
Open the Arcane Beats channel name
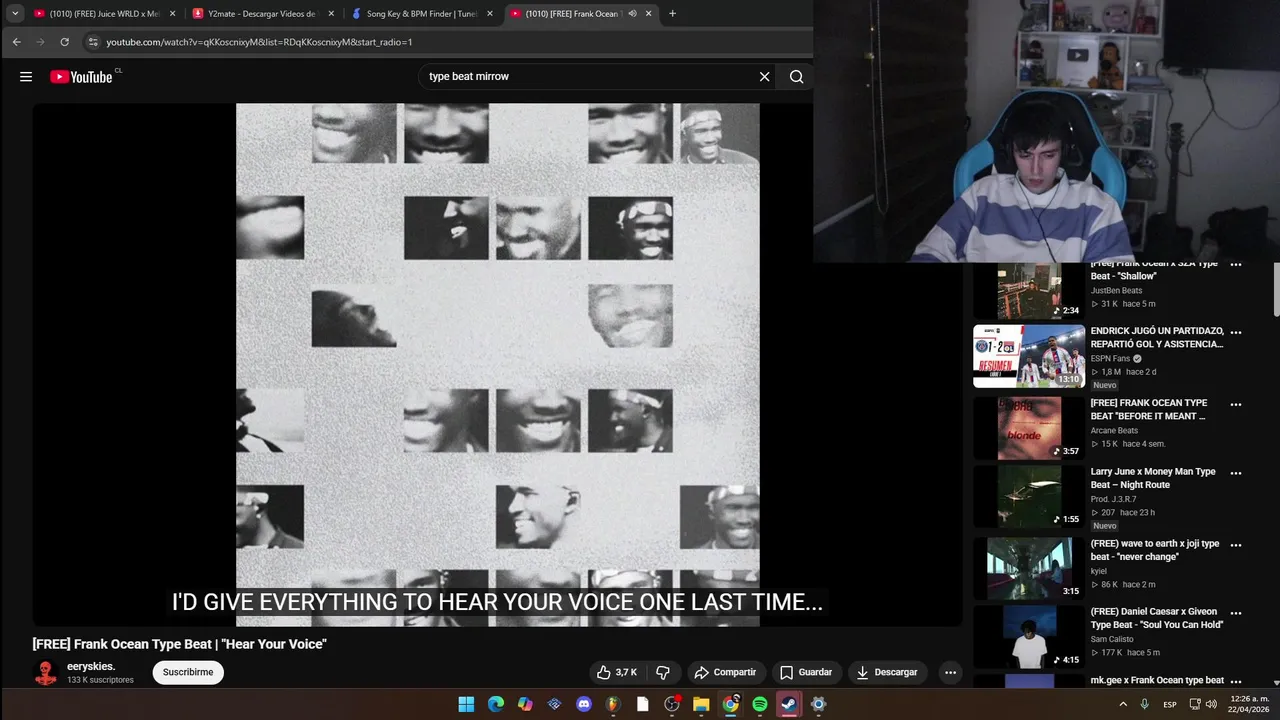pos(1114,430)
